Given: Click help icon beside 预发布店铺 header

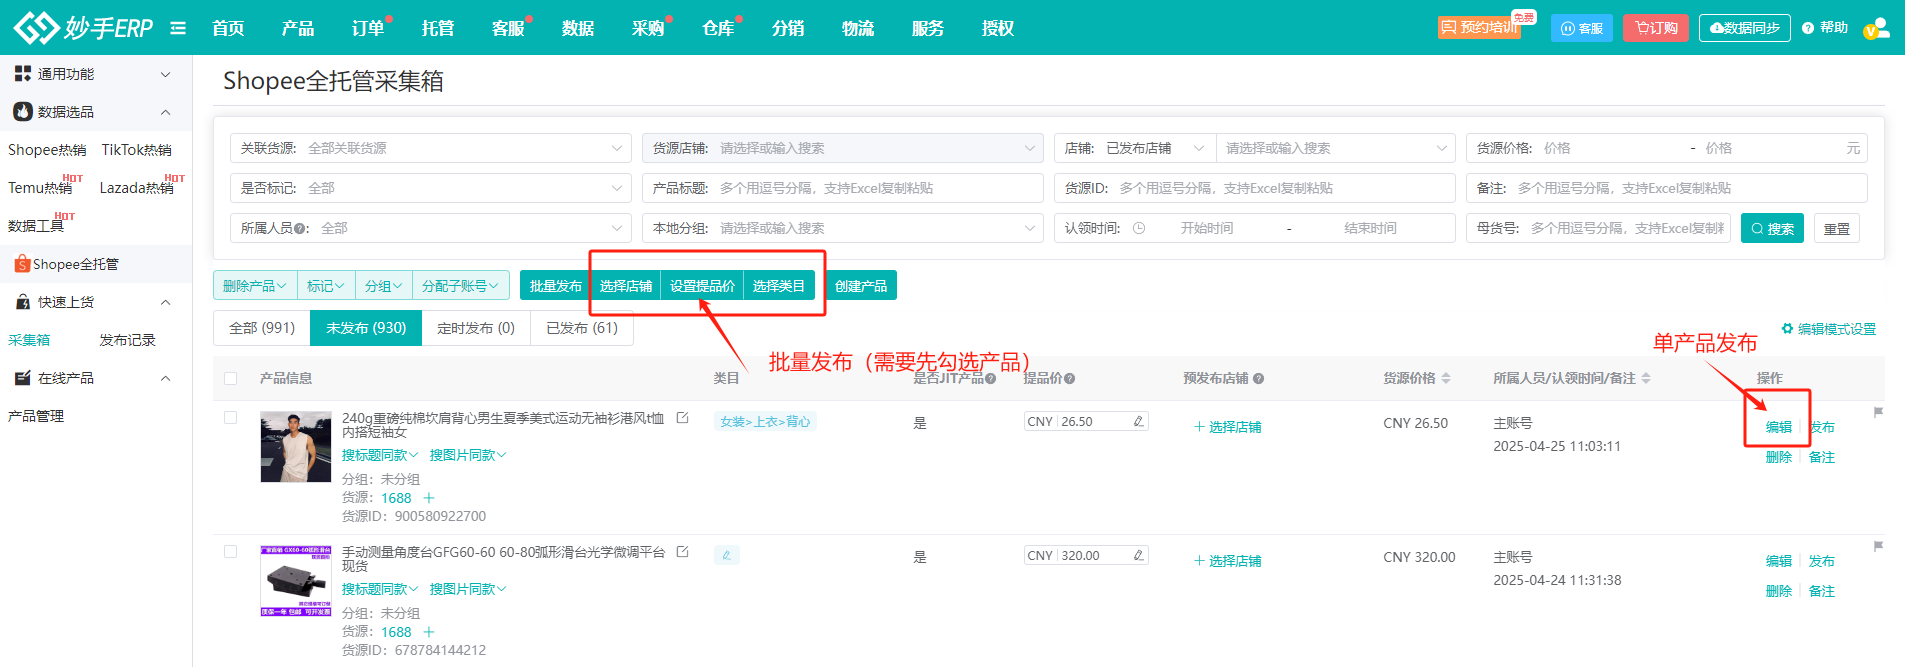Looking at the screenshot, I should [1258, 379].
